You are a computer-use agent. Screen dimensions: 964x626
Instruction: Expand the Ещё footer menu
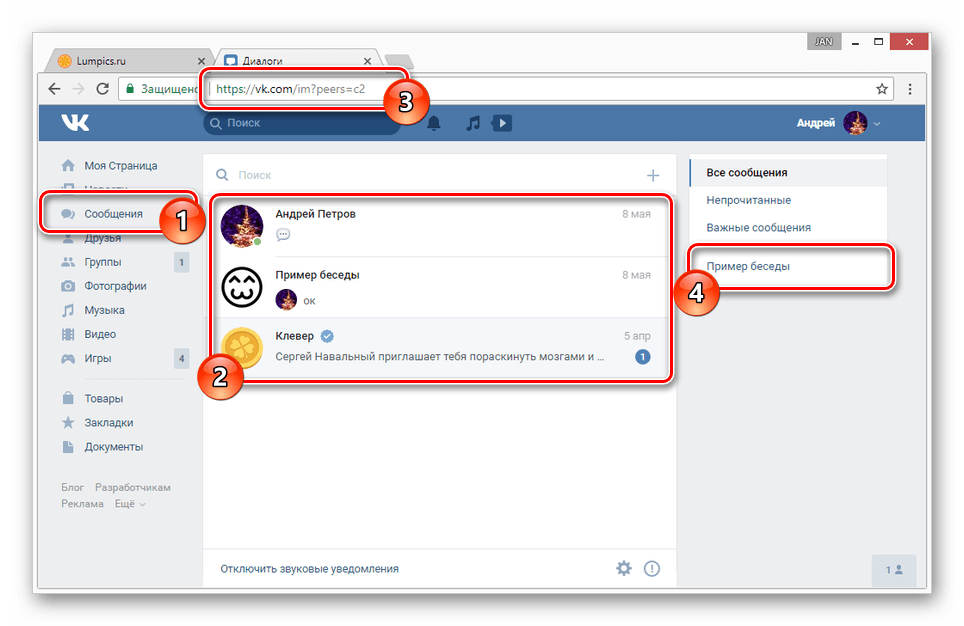click(x=130, y=504)
